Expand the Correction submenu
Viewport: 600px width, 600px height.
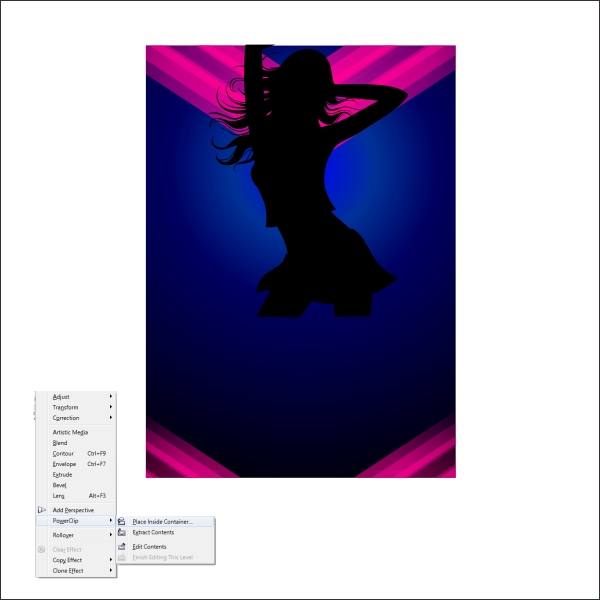[66, 418]
